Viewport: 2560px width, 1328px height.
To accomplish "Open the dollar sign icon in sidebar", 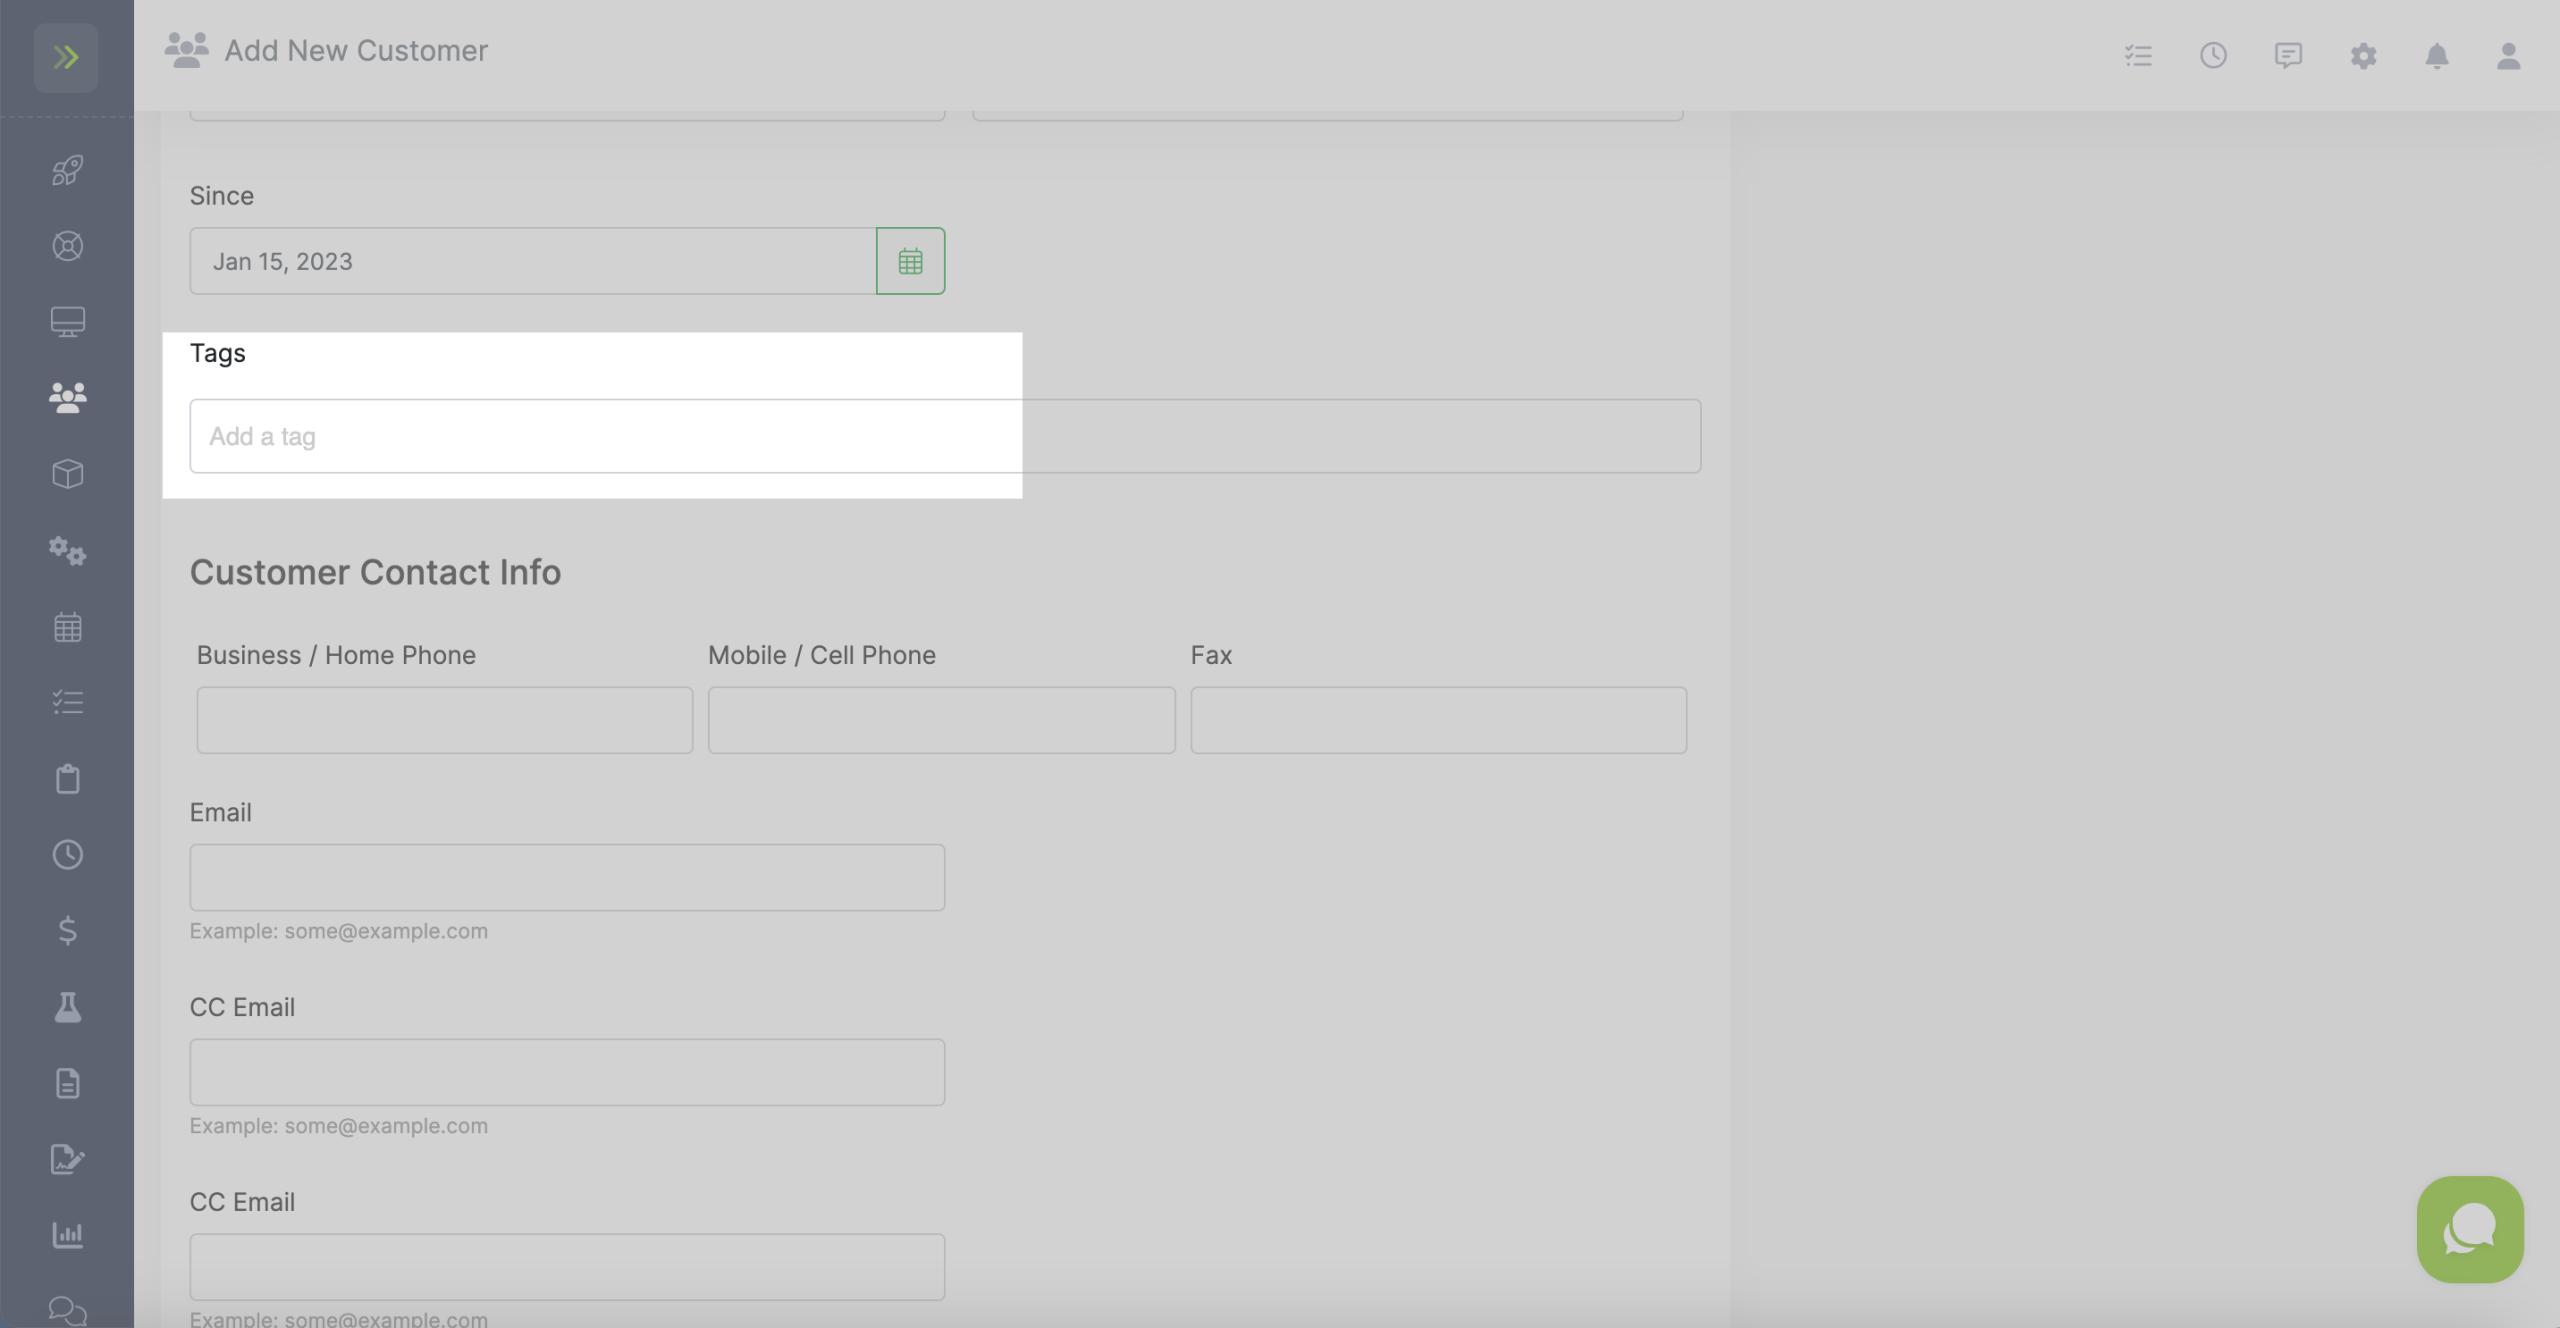I will click(x=67, y=931).
